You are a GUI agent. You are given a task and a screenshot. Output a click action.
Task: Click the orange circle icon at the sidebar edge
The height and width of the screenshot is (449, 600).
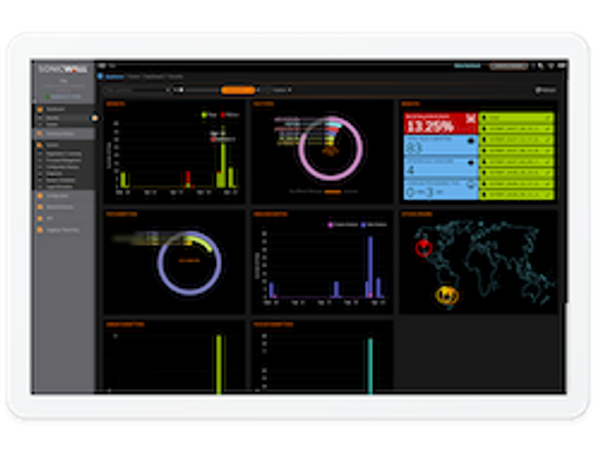pos(95,118)
